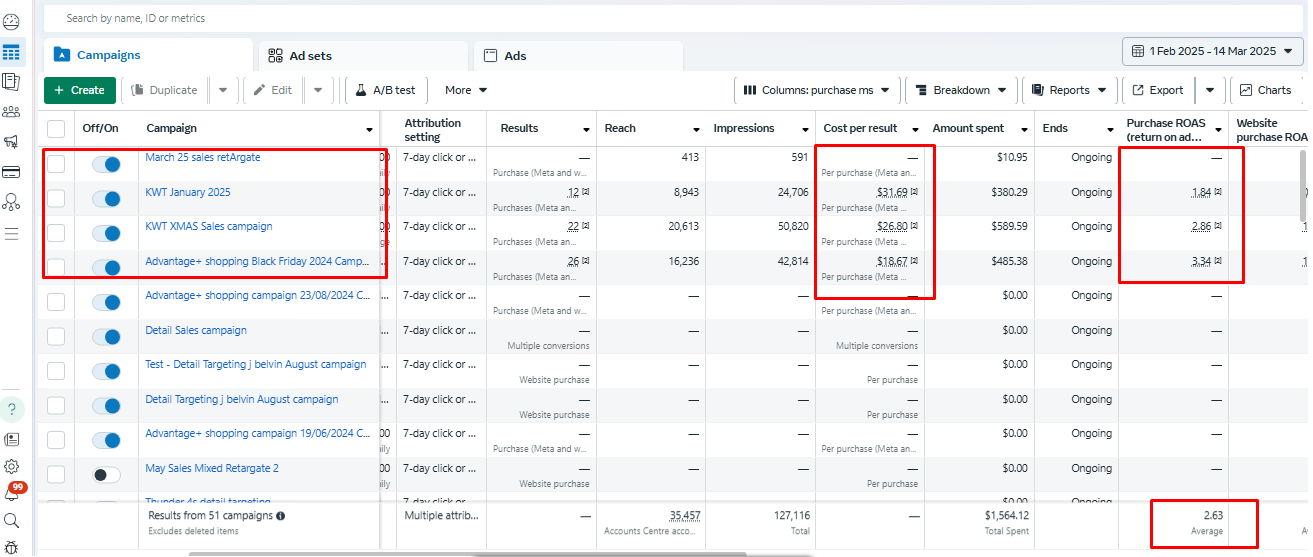This screenshot has height=557, width=1313.
Task: Open the Billing card icon in sidebar
Action: (x=11, y=172)
